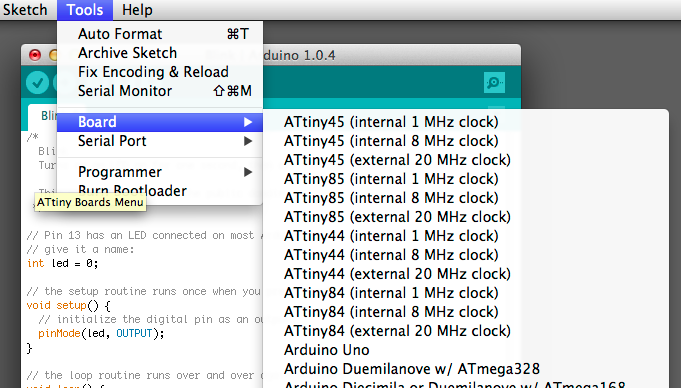
Task: Open Serial Monitor from Tools menu
Action: 160,91
